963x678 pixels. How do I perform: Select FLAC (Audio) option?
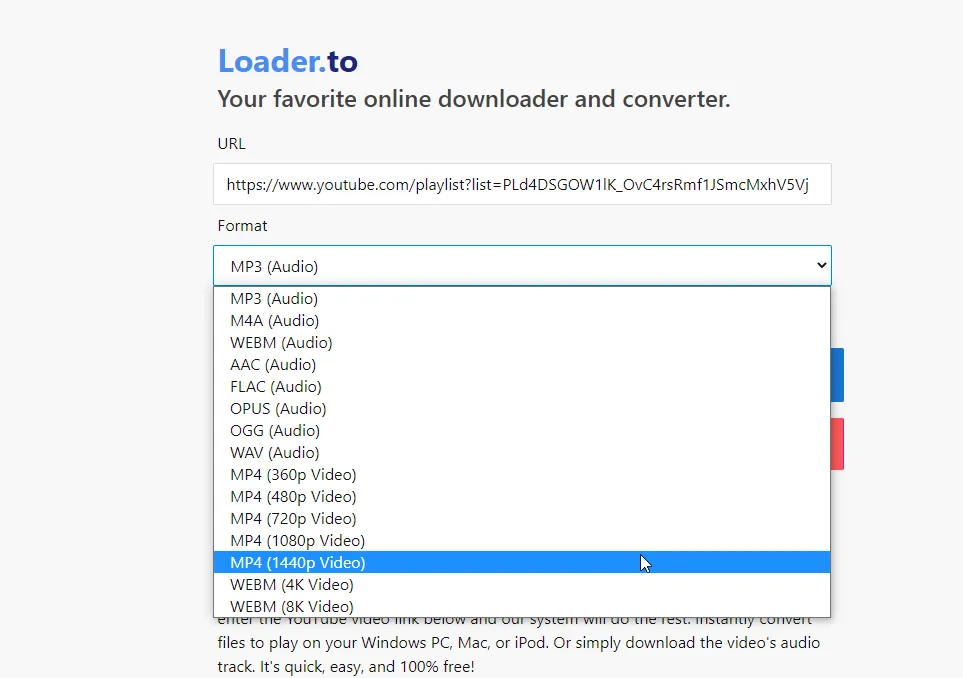click(x=522, y=387)
